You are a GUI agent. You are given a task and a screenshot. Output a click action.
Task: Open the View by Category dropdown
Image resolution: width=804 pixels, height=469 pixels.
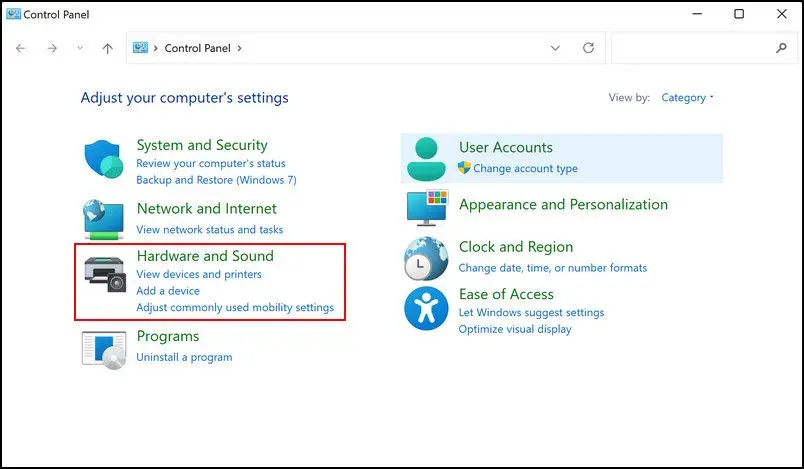[687, 97]
